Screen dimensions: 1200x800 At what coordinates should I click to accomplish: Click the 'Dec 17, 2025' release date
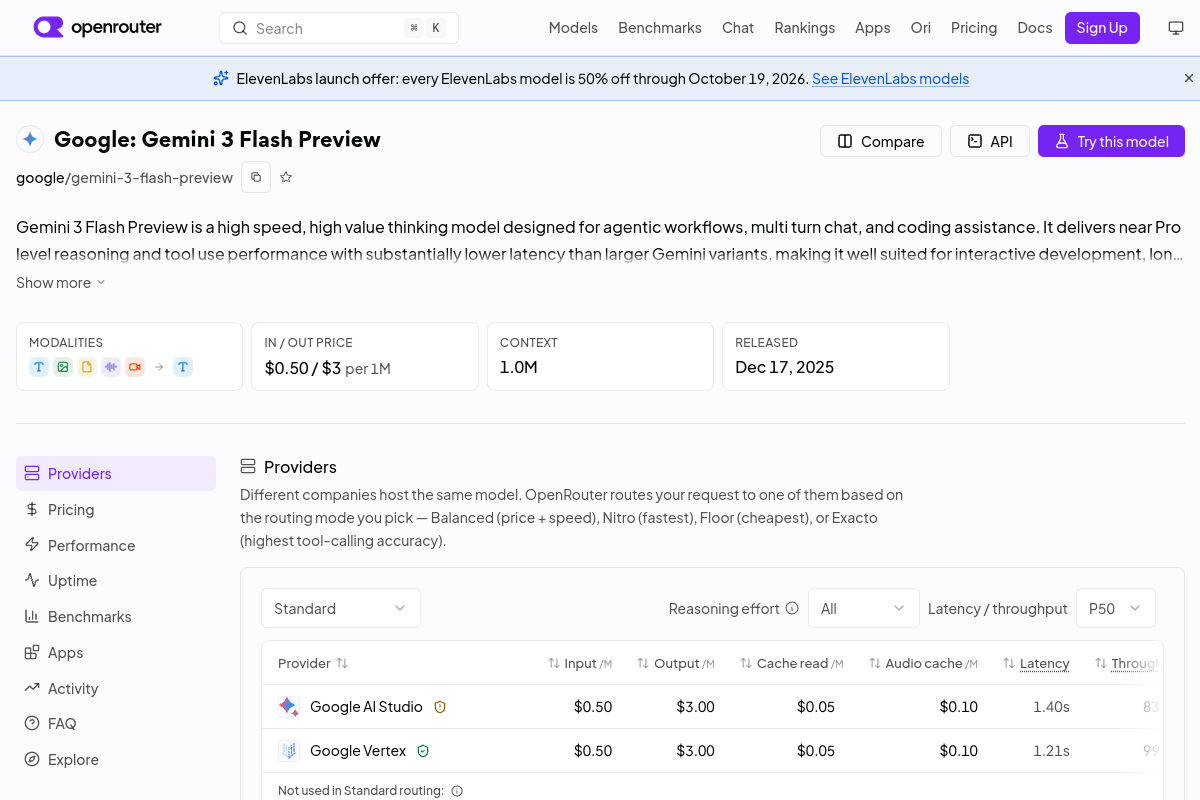tap(784, 367)
